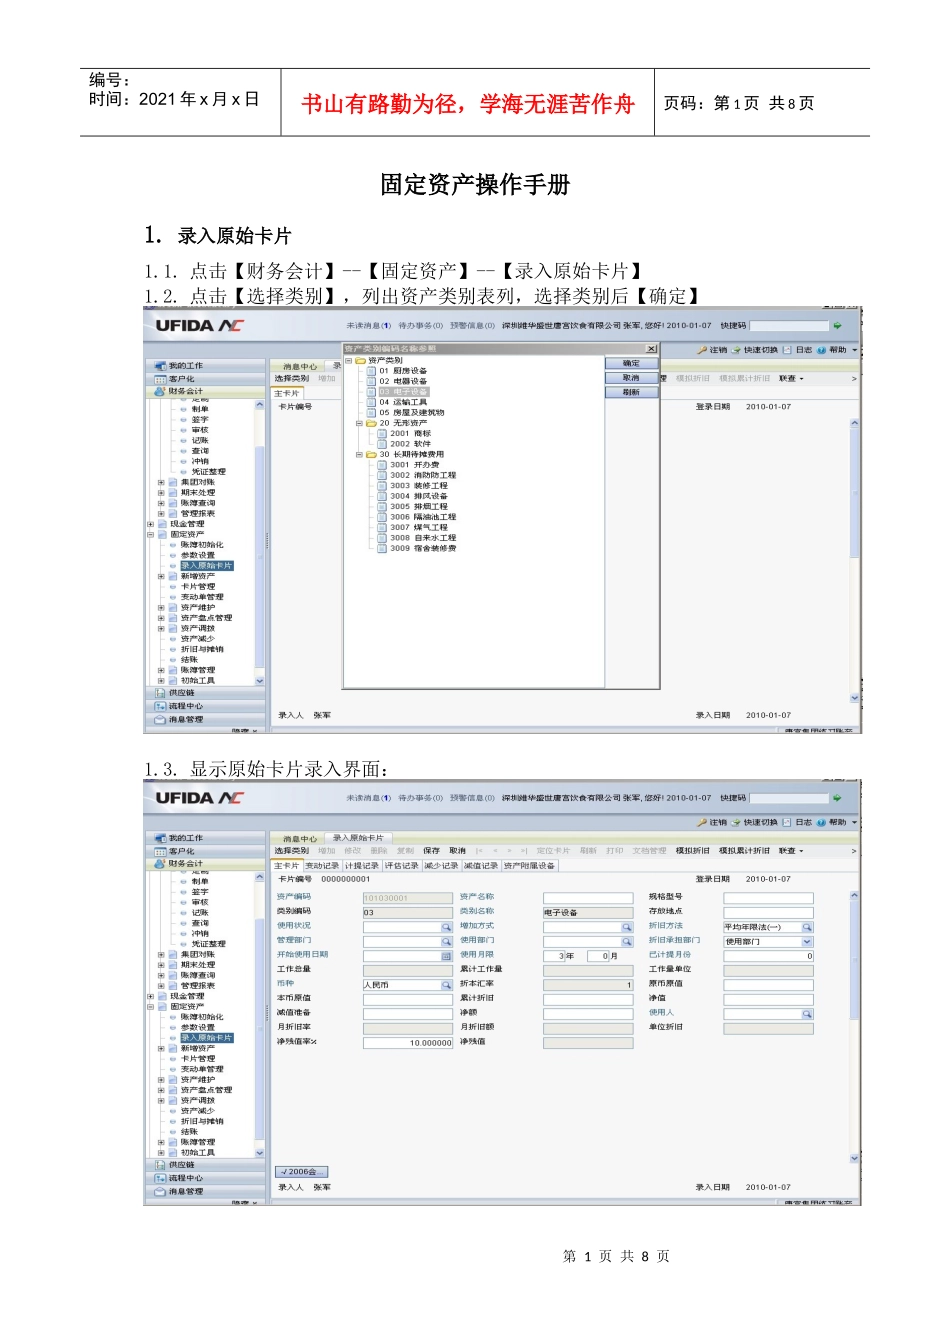Select category 04 运输工具
Viewport: 950px width, 1344px height.
403,402
